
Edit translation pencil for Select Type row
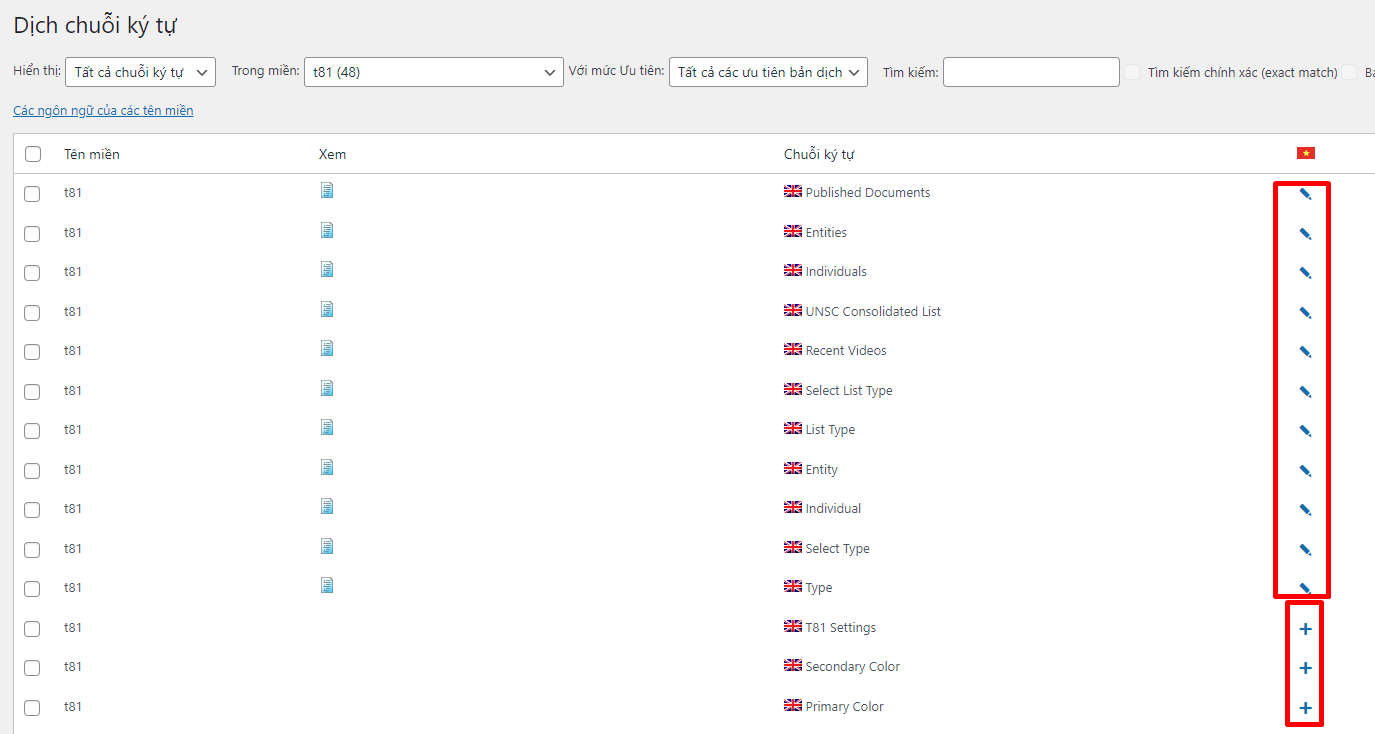(1305, 550)
